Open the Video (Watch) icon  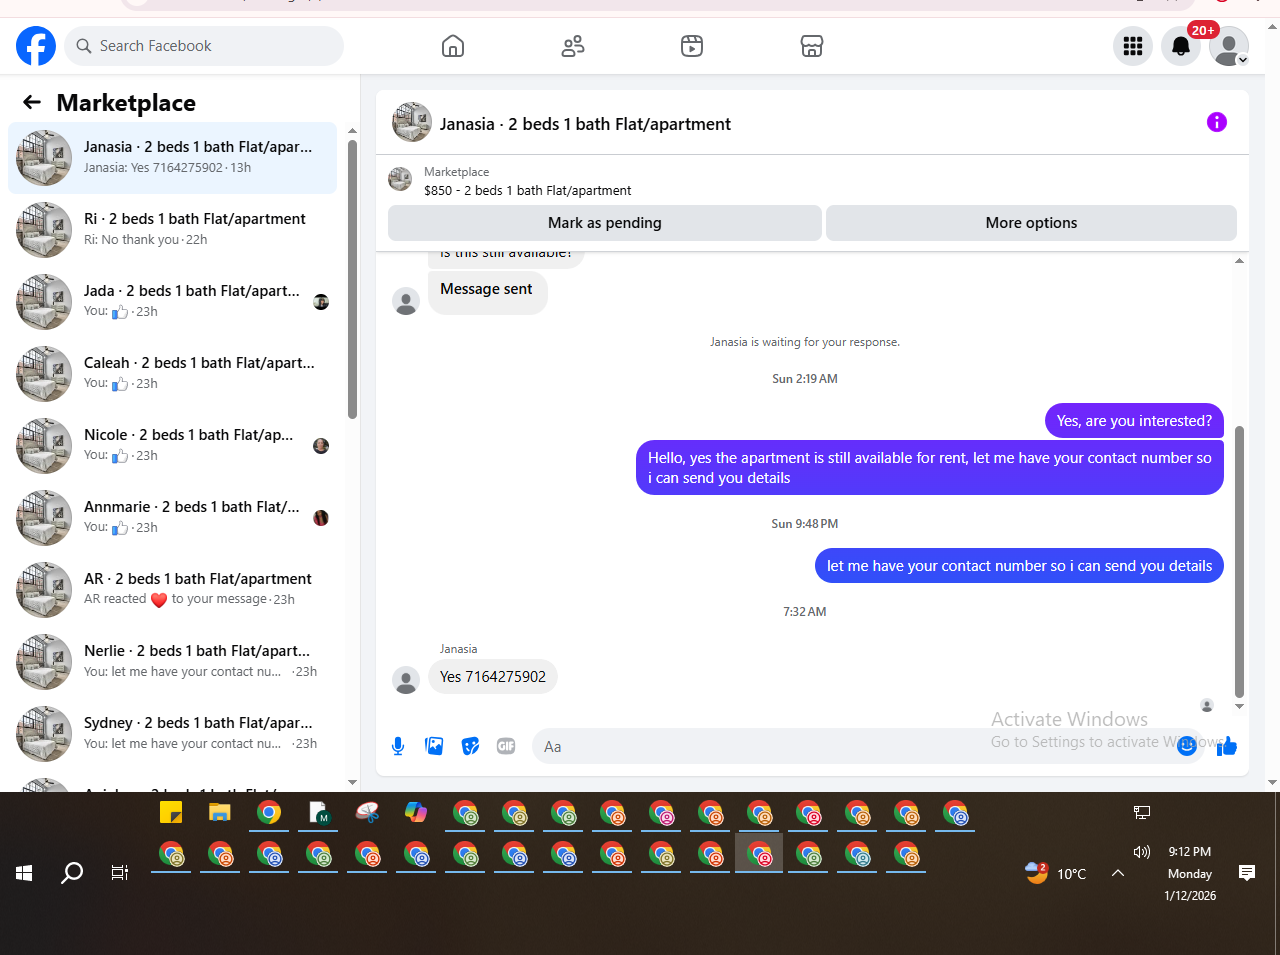coord(692,46)
